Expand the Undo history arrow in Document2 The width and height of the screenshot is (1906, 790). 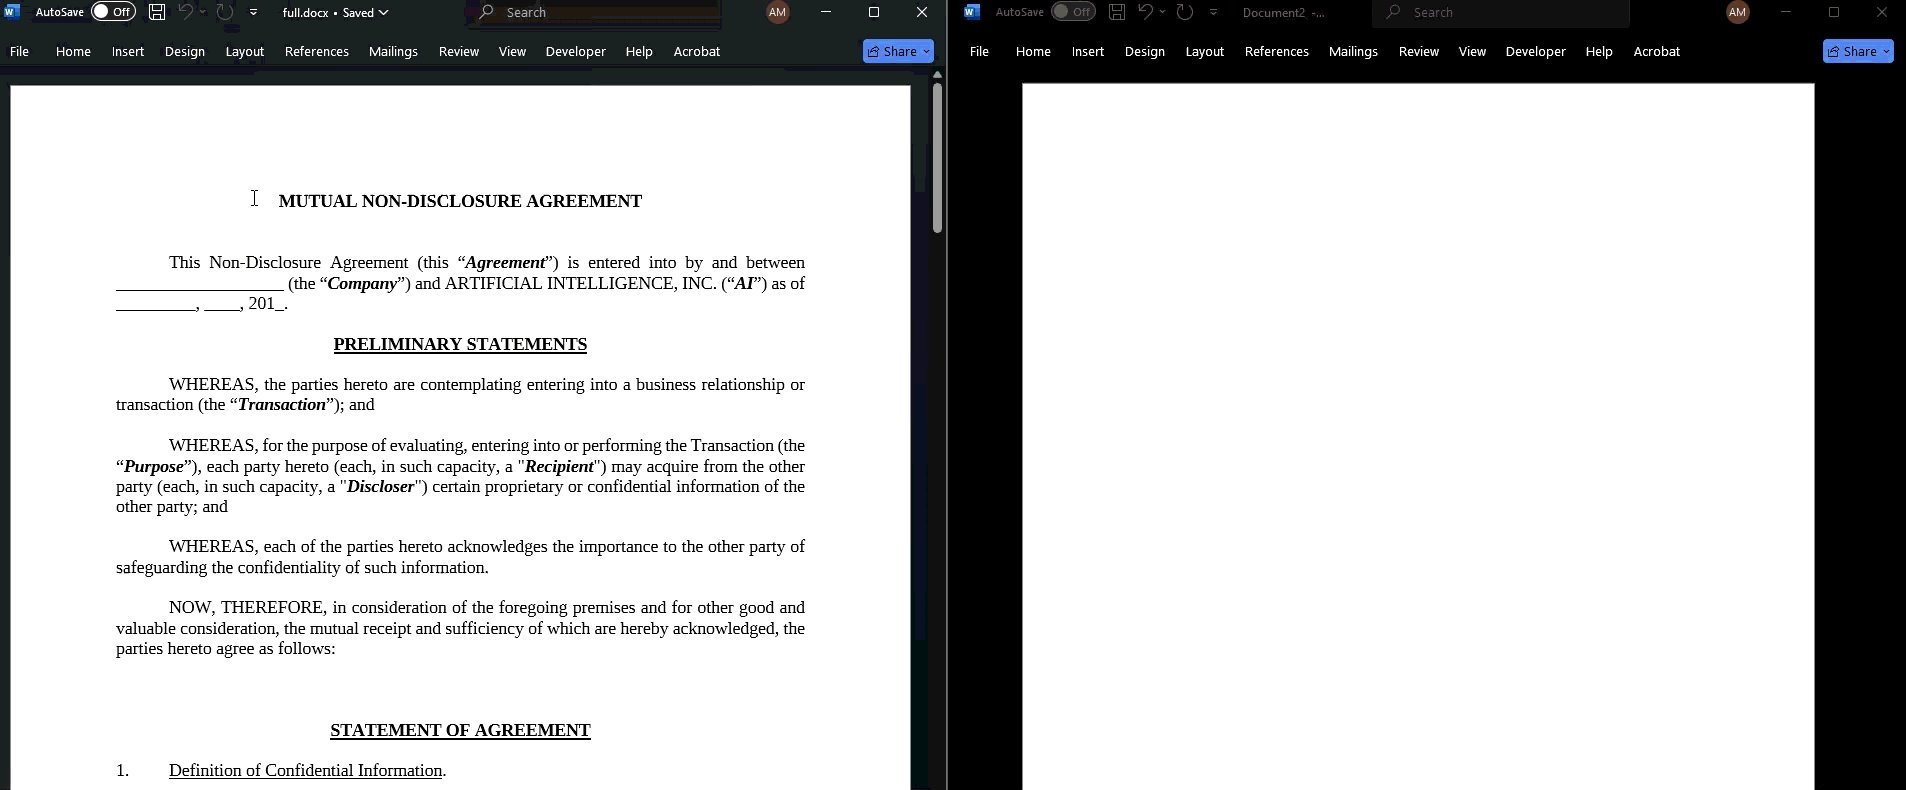tap(1163, 12)
